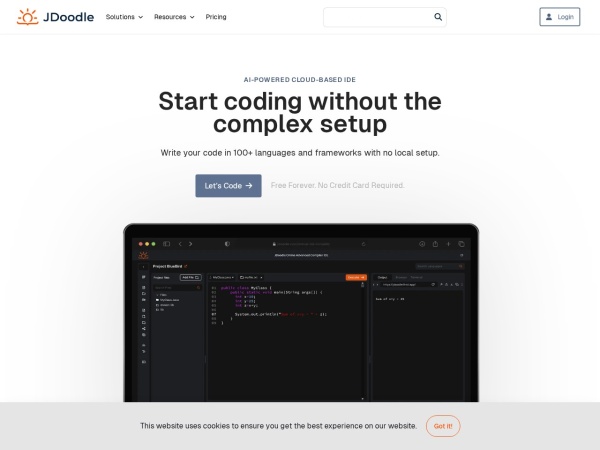Start with Let's Code button
Screen dimensions: 600x450
click(x=228, y=186)
